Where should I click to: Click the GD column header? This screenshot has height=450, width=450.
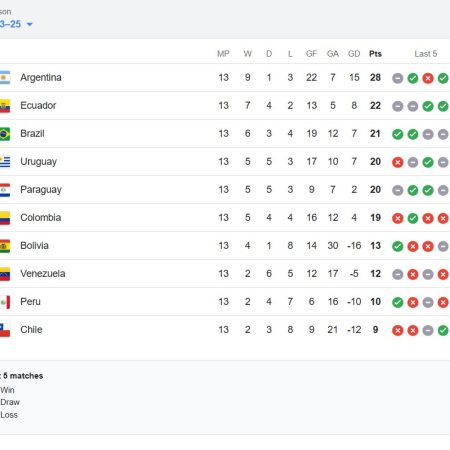pyautogui.click(x=354, y=54)
